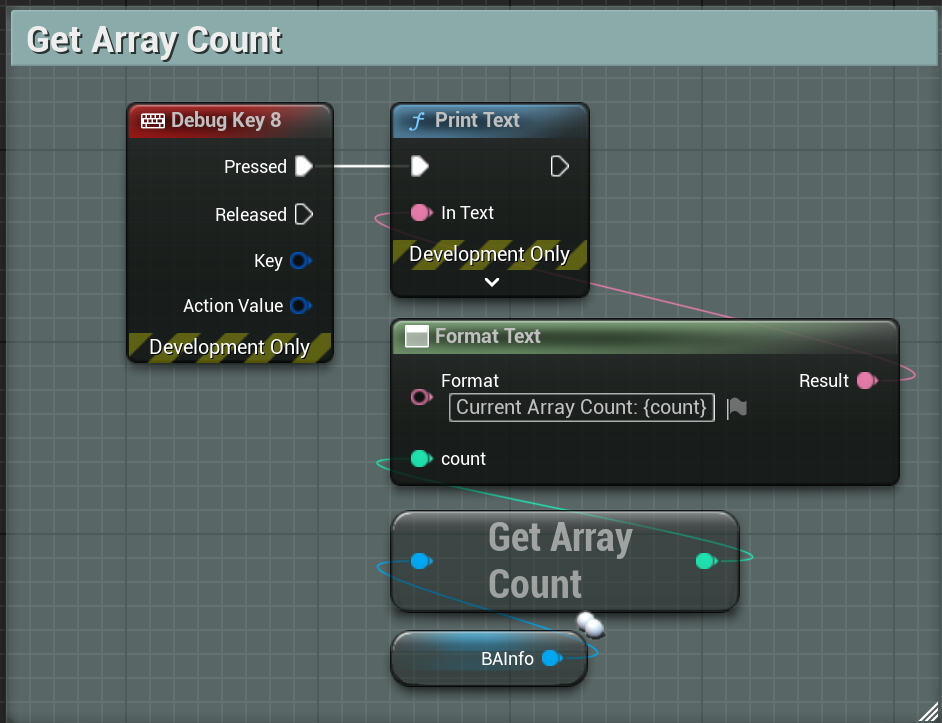Select the green count input pin
This screenshot has width=942, height=723.
(421, 459)
